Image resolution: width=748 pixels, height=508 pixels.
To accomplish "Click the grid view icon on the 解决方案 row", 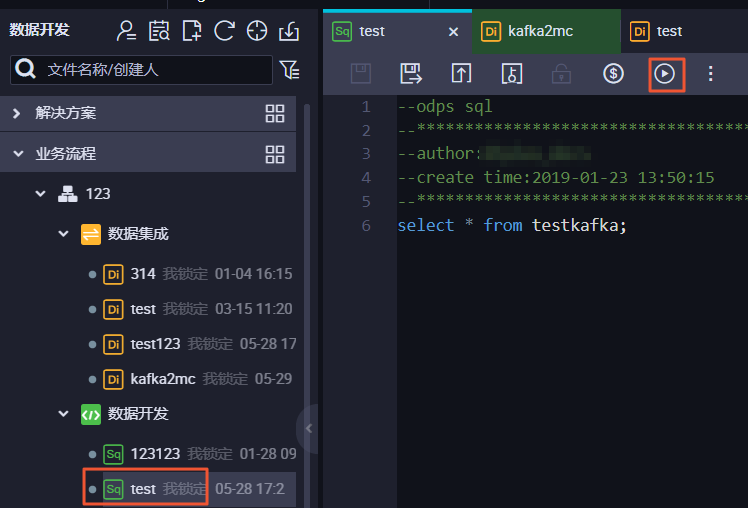I will click(x=275, y=114).
